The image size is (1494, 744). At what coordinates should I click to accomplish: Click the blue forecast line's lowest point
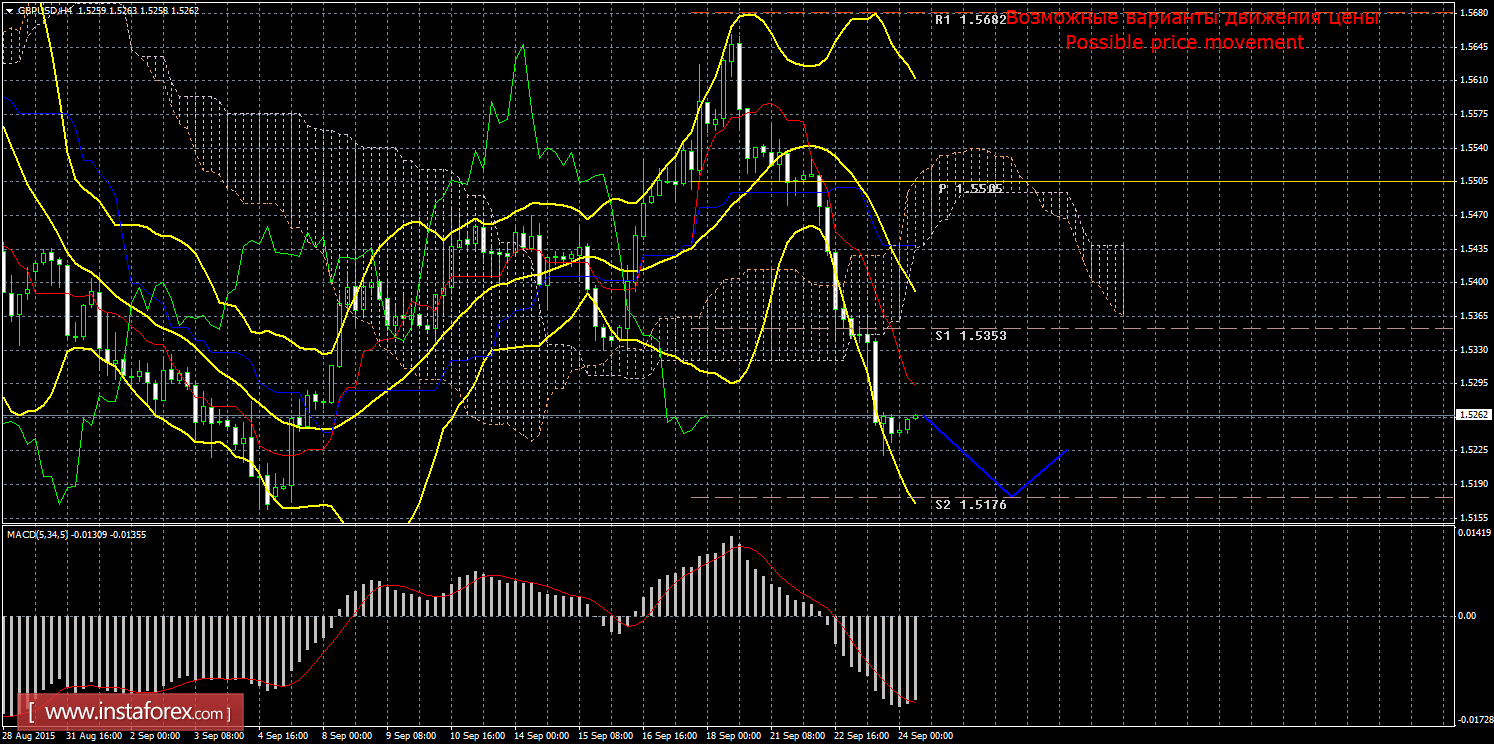[x=1013, y=495]
